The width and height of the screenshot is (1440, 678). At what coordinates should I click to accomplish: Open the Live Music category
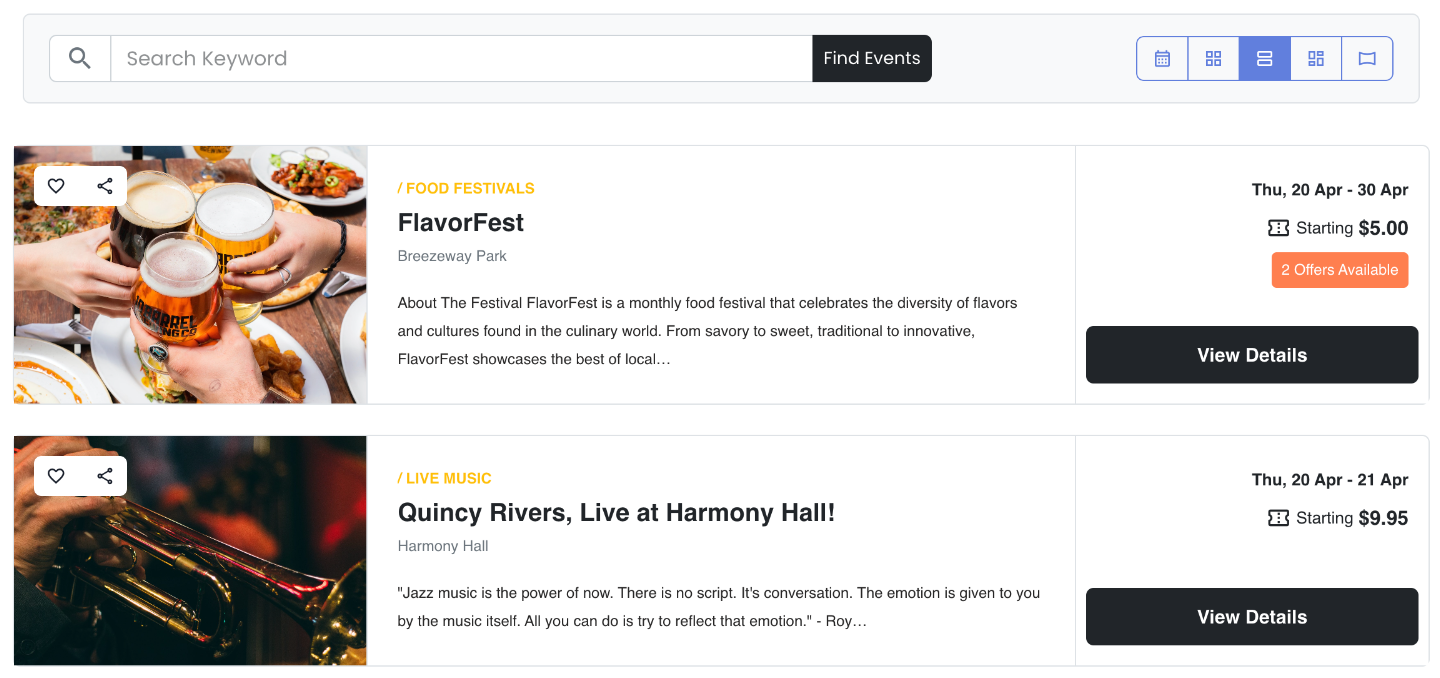click(x=445, y=478)
